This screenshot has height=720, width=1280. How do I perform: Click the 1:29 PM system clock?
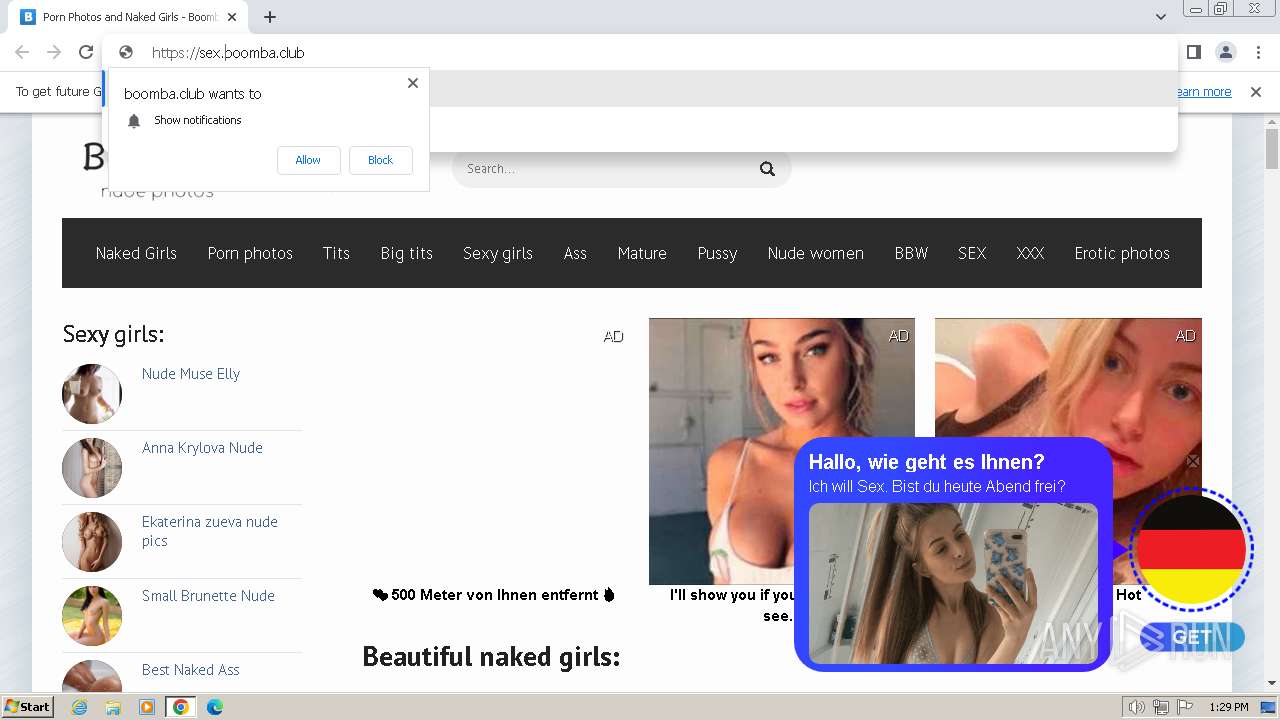pos(1228,707)
